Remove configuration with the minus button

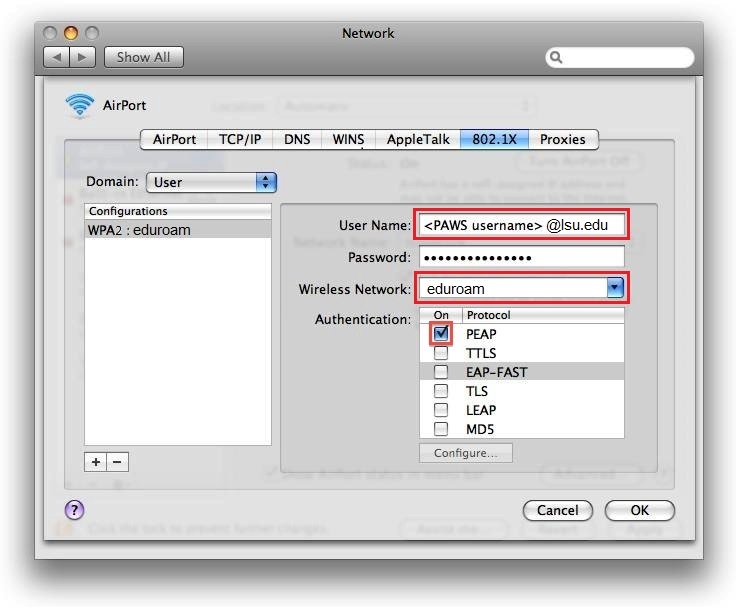pyautogui.click(x=117, y=462)
